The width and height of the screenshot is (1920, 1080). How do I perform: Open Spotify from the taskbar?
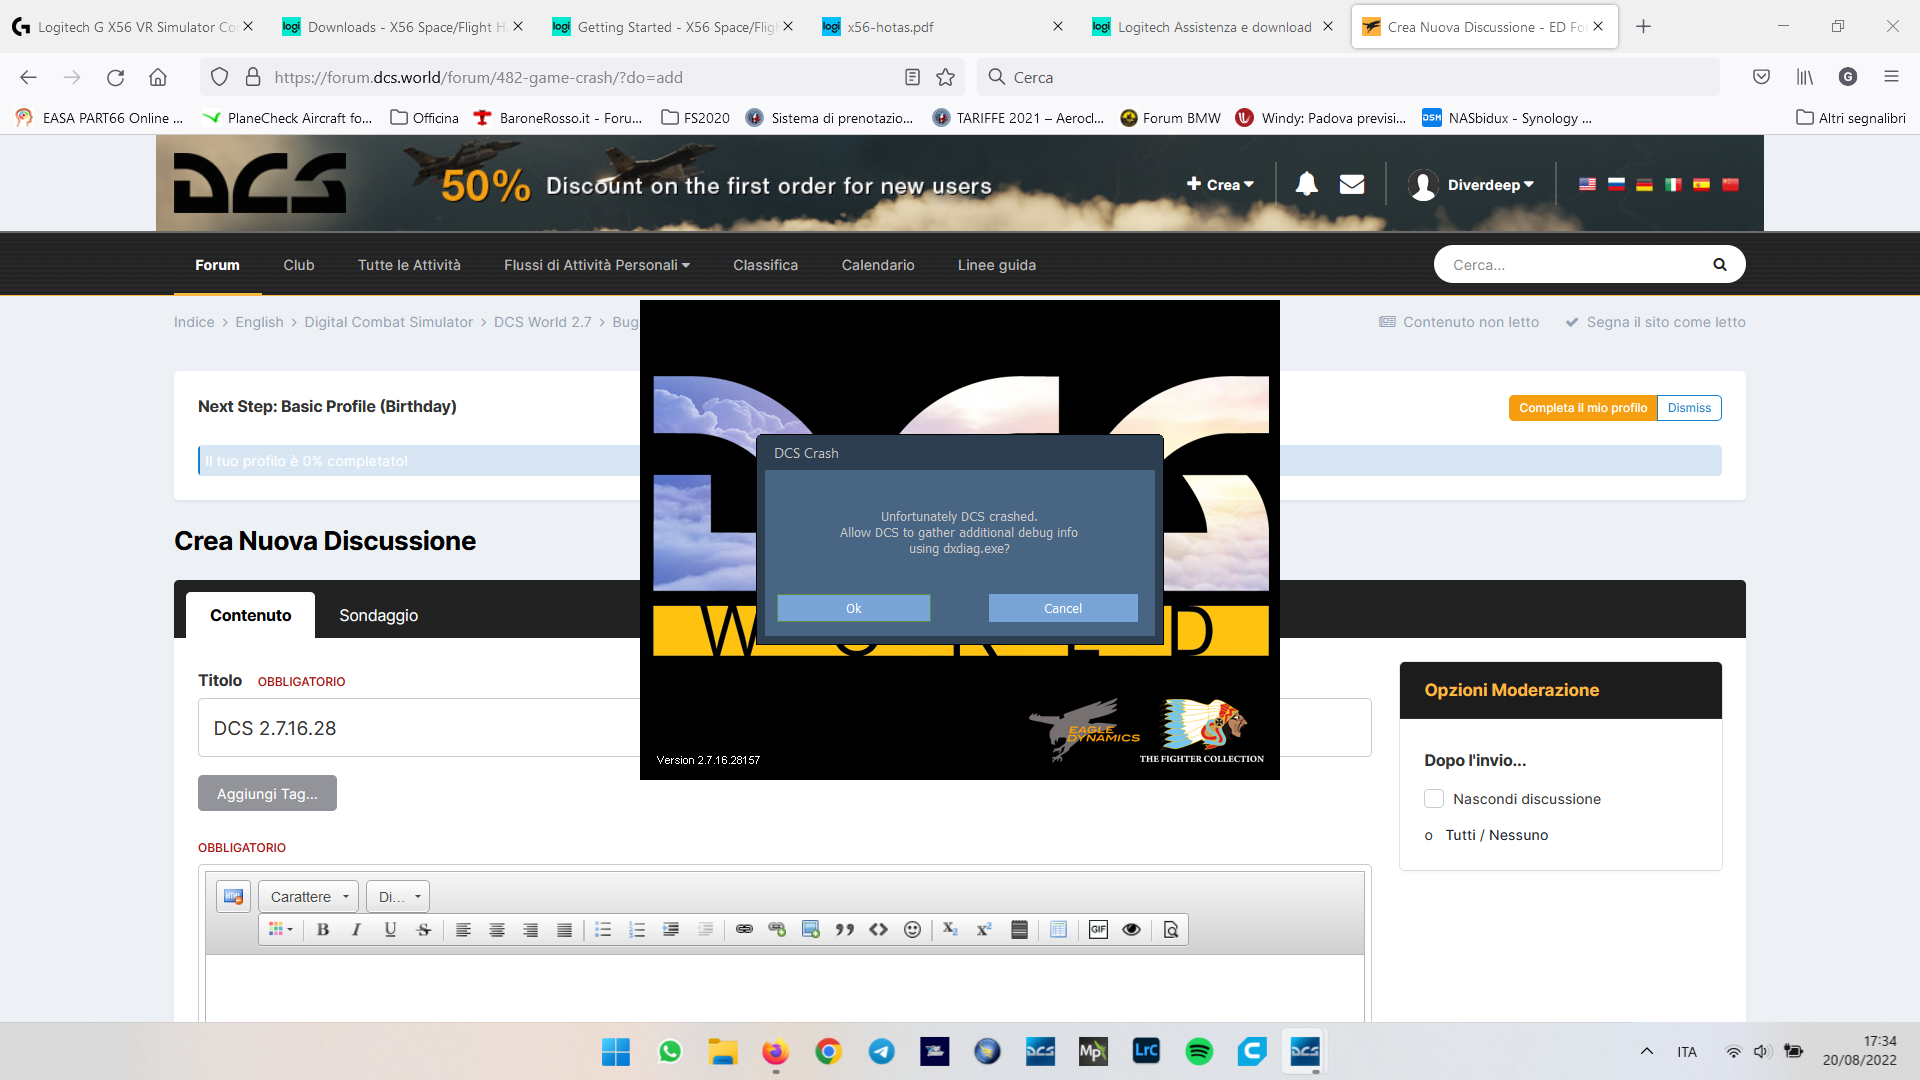[1199, 1052]
